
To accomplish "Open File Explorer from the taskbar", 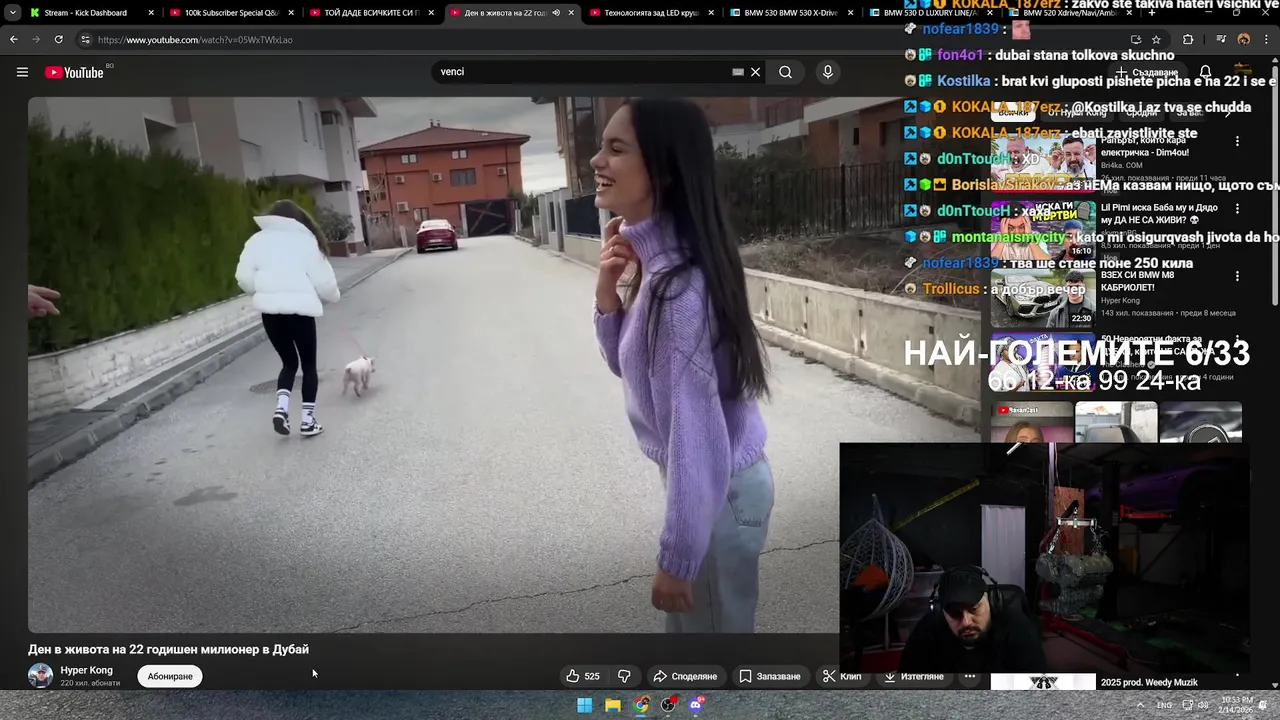I will pos(613,705).
